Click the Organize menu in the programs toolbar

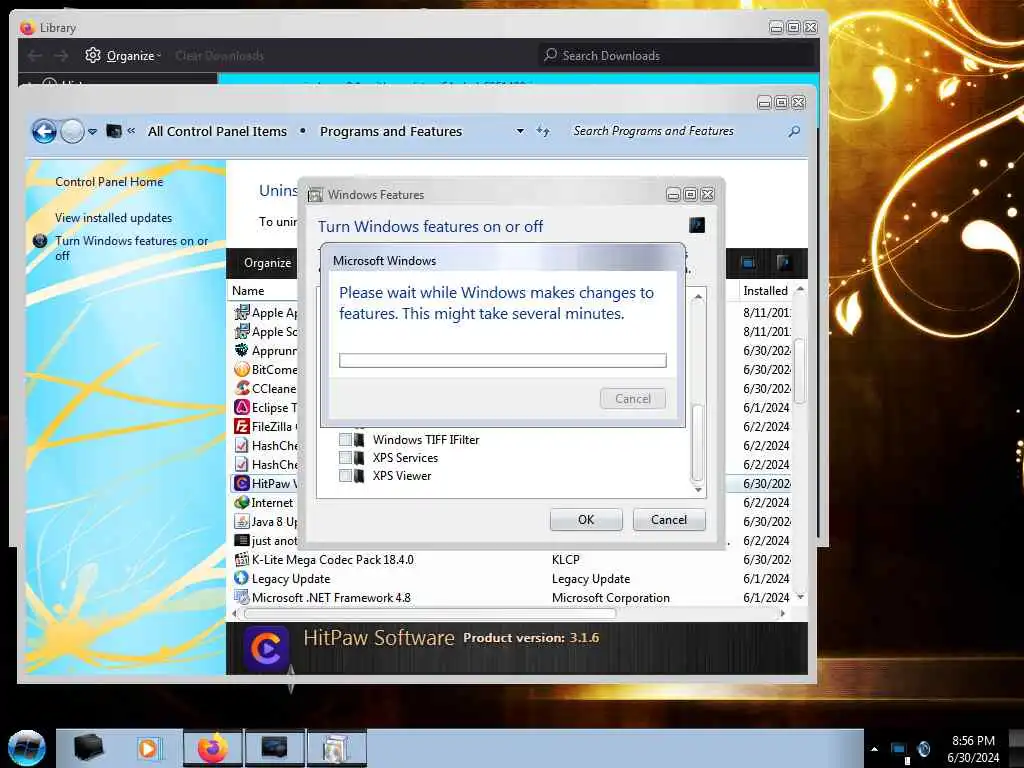coord(267,263)
